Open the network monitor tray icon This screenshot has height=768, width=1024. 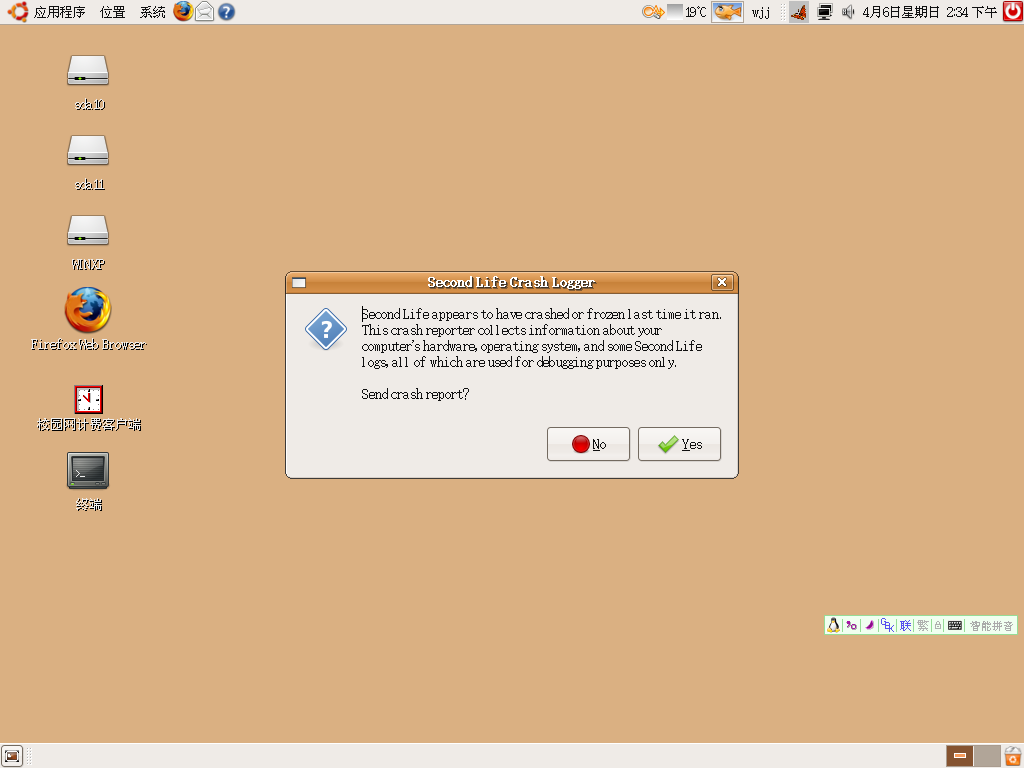(825, 12)
